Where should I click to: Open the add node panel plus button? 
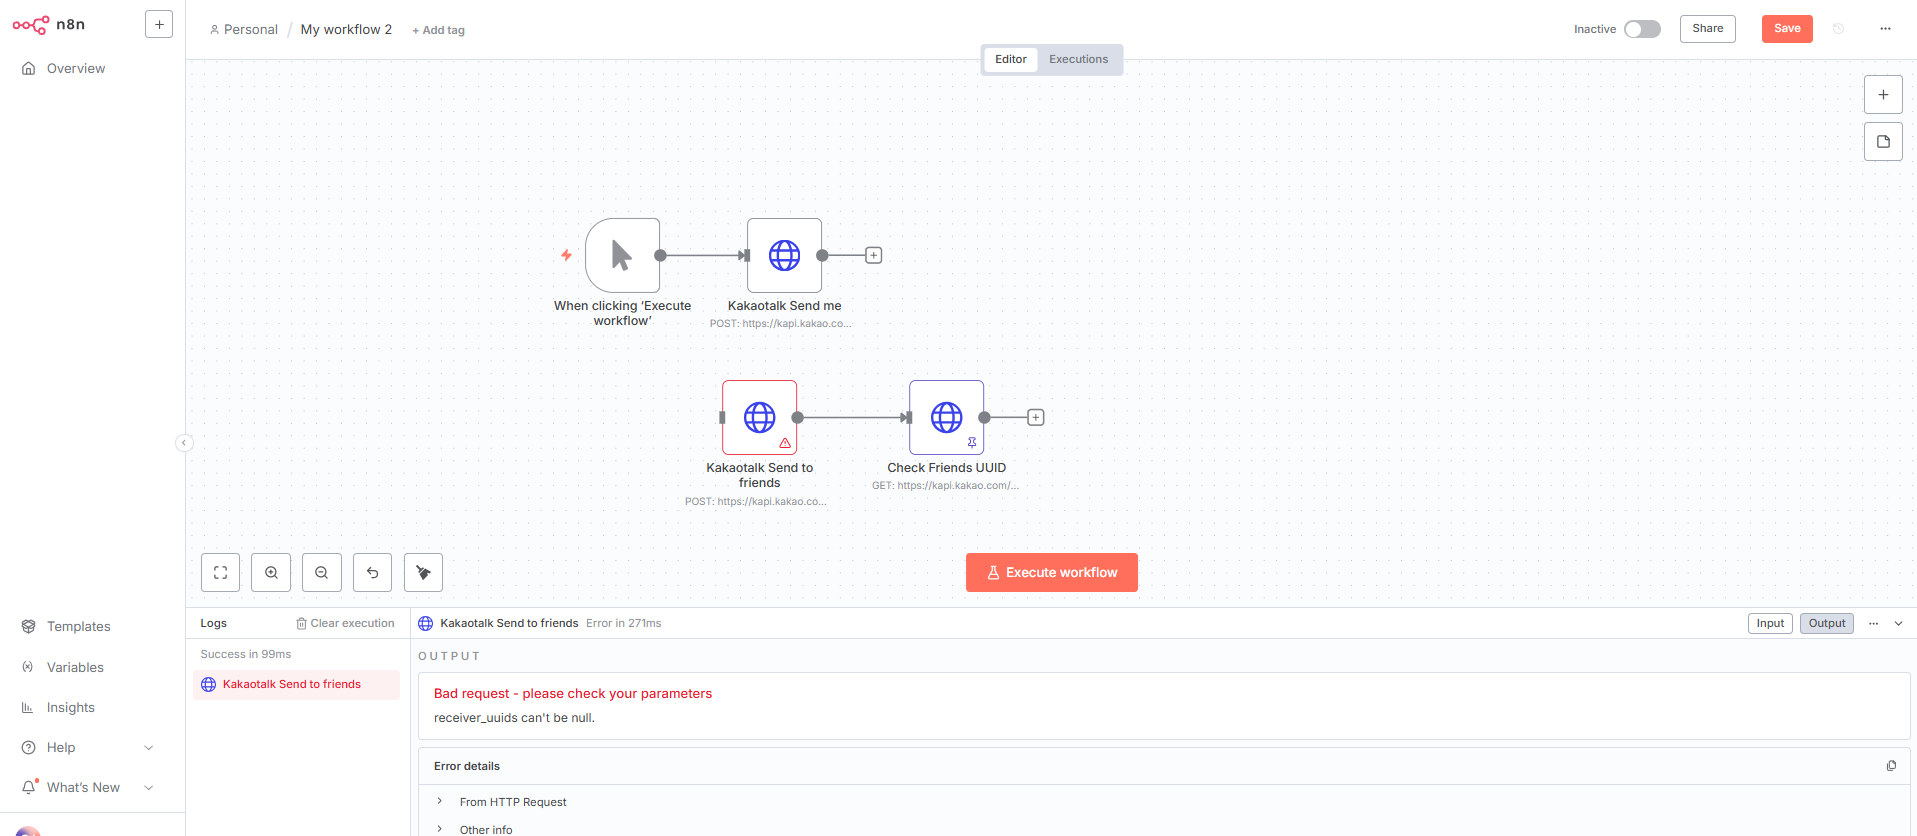coord(1883,95)
